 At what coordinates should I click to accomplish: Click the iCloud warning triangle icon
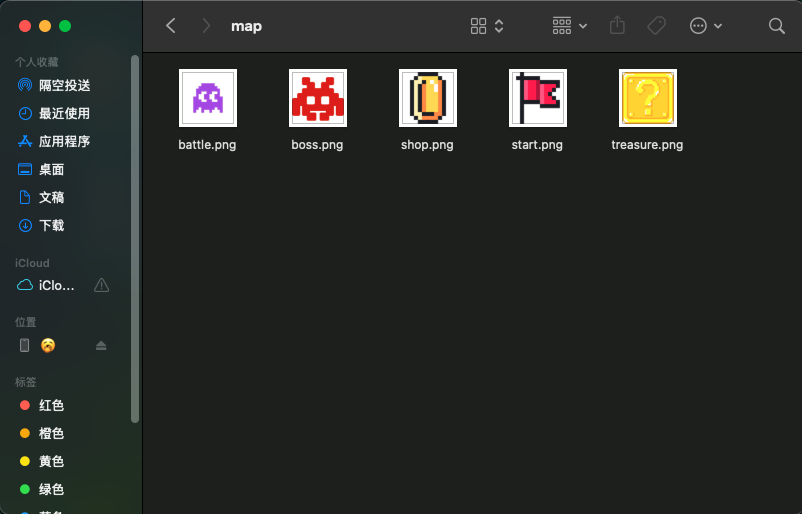pos(101,285)
